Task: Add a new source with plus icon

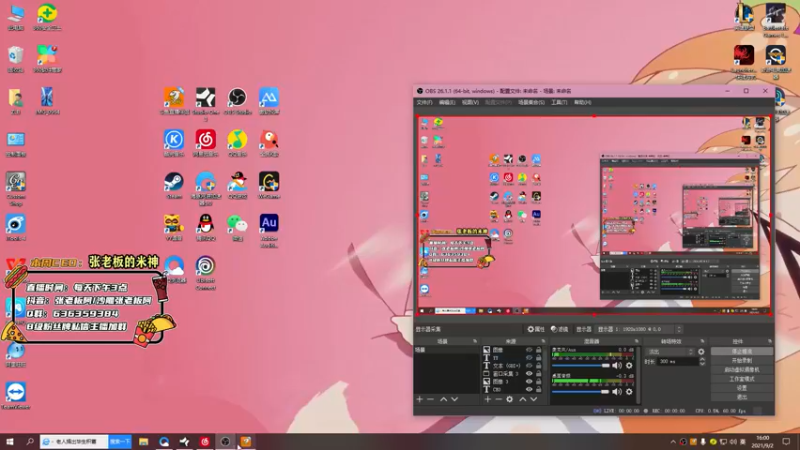Action: pyautogui.click(x=488, y=399)
